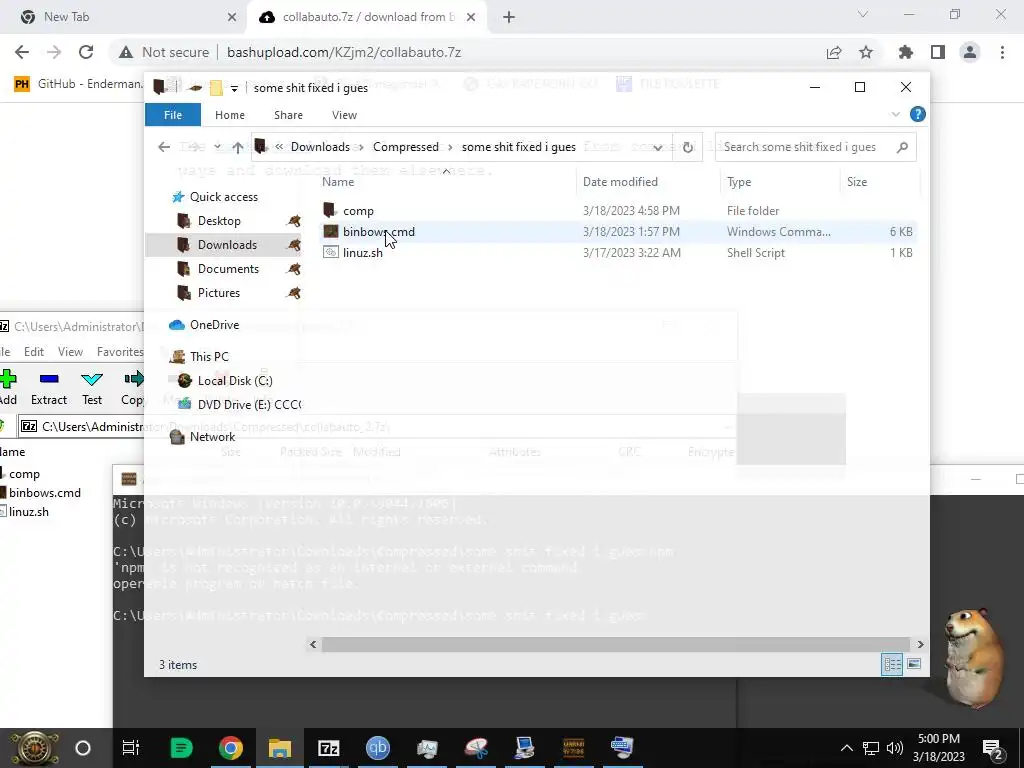Click the 7-Zip Add button
This screenshot has height=768, width=1024.
tap(8, 389)
